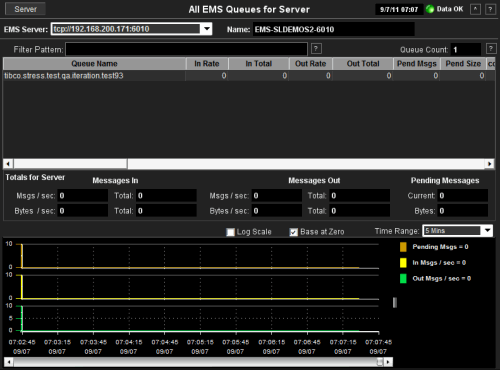
Task: Click the chart time scrollbar track
Action: click(x=195, y=362)
